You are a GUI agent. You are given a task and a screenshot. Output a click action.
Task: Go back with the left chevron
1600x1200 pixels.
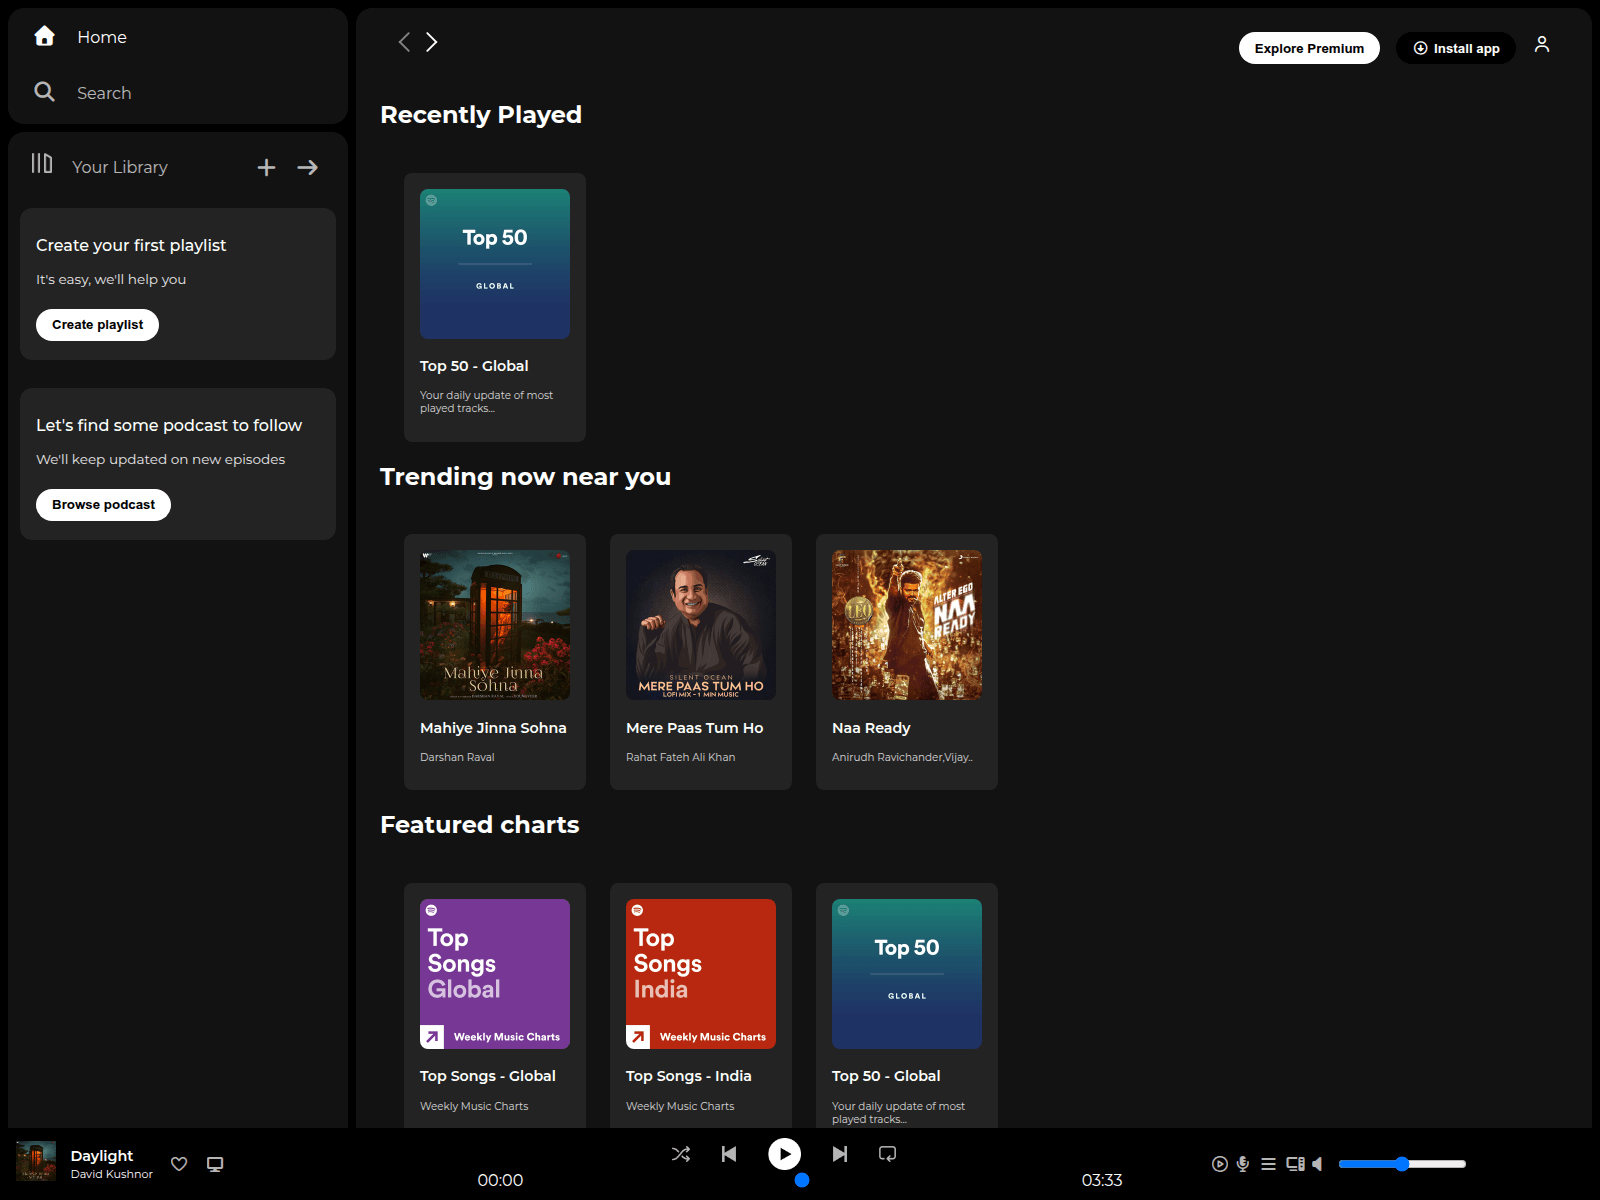click(404, 42)
